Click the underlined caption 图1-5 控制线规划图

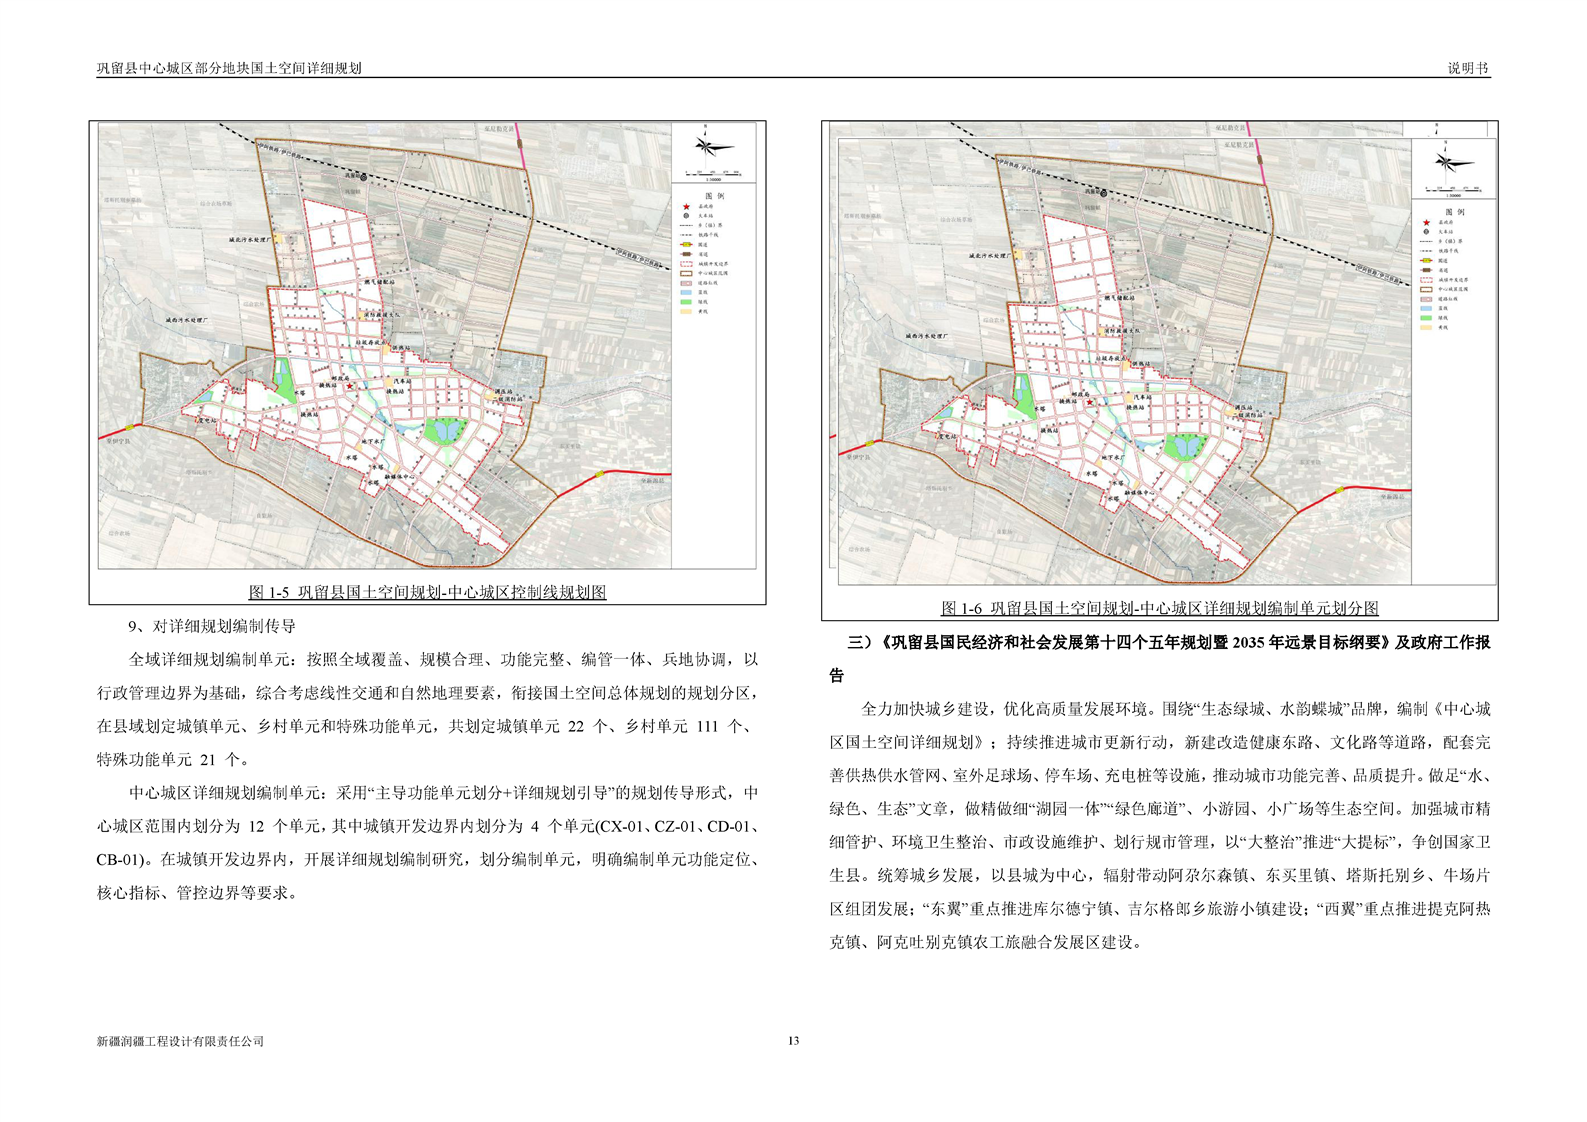point(427,592)
